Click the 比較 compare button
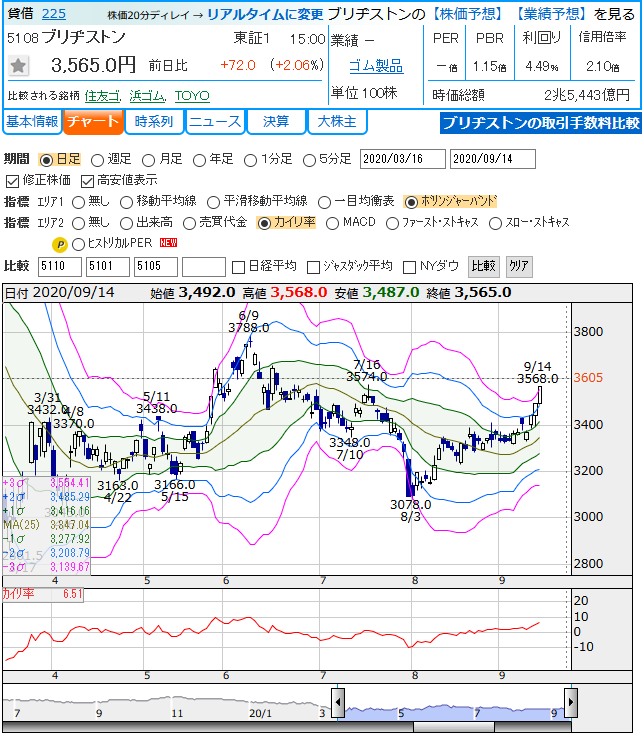 (x=484, y=267)
